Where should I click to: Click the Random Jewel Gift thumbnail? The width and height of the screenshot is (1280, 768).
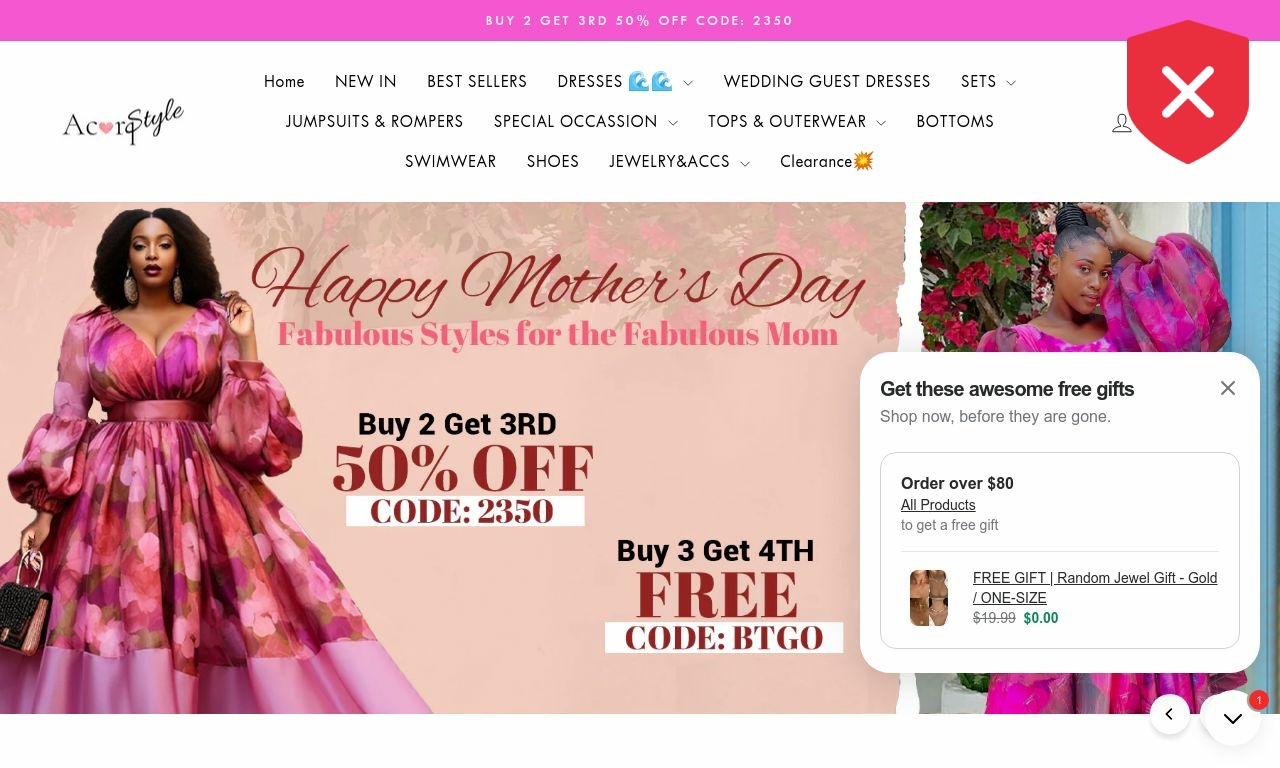coord(929,598)
